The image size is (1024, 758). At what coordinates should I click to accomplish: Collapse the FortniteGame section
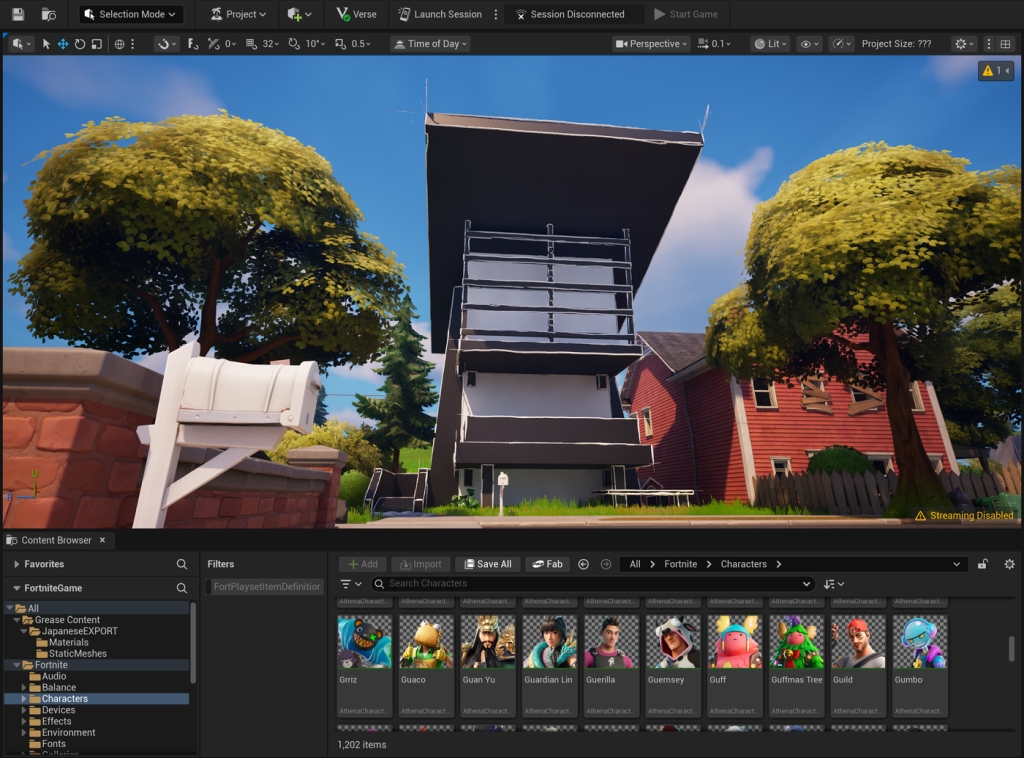(17, 588)
